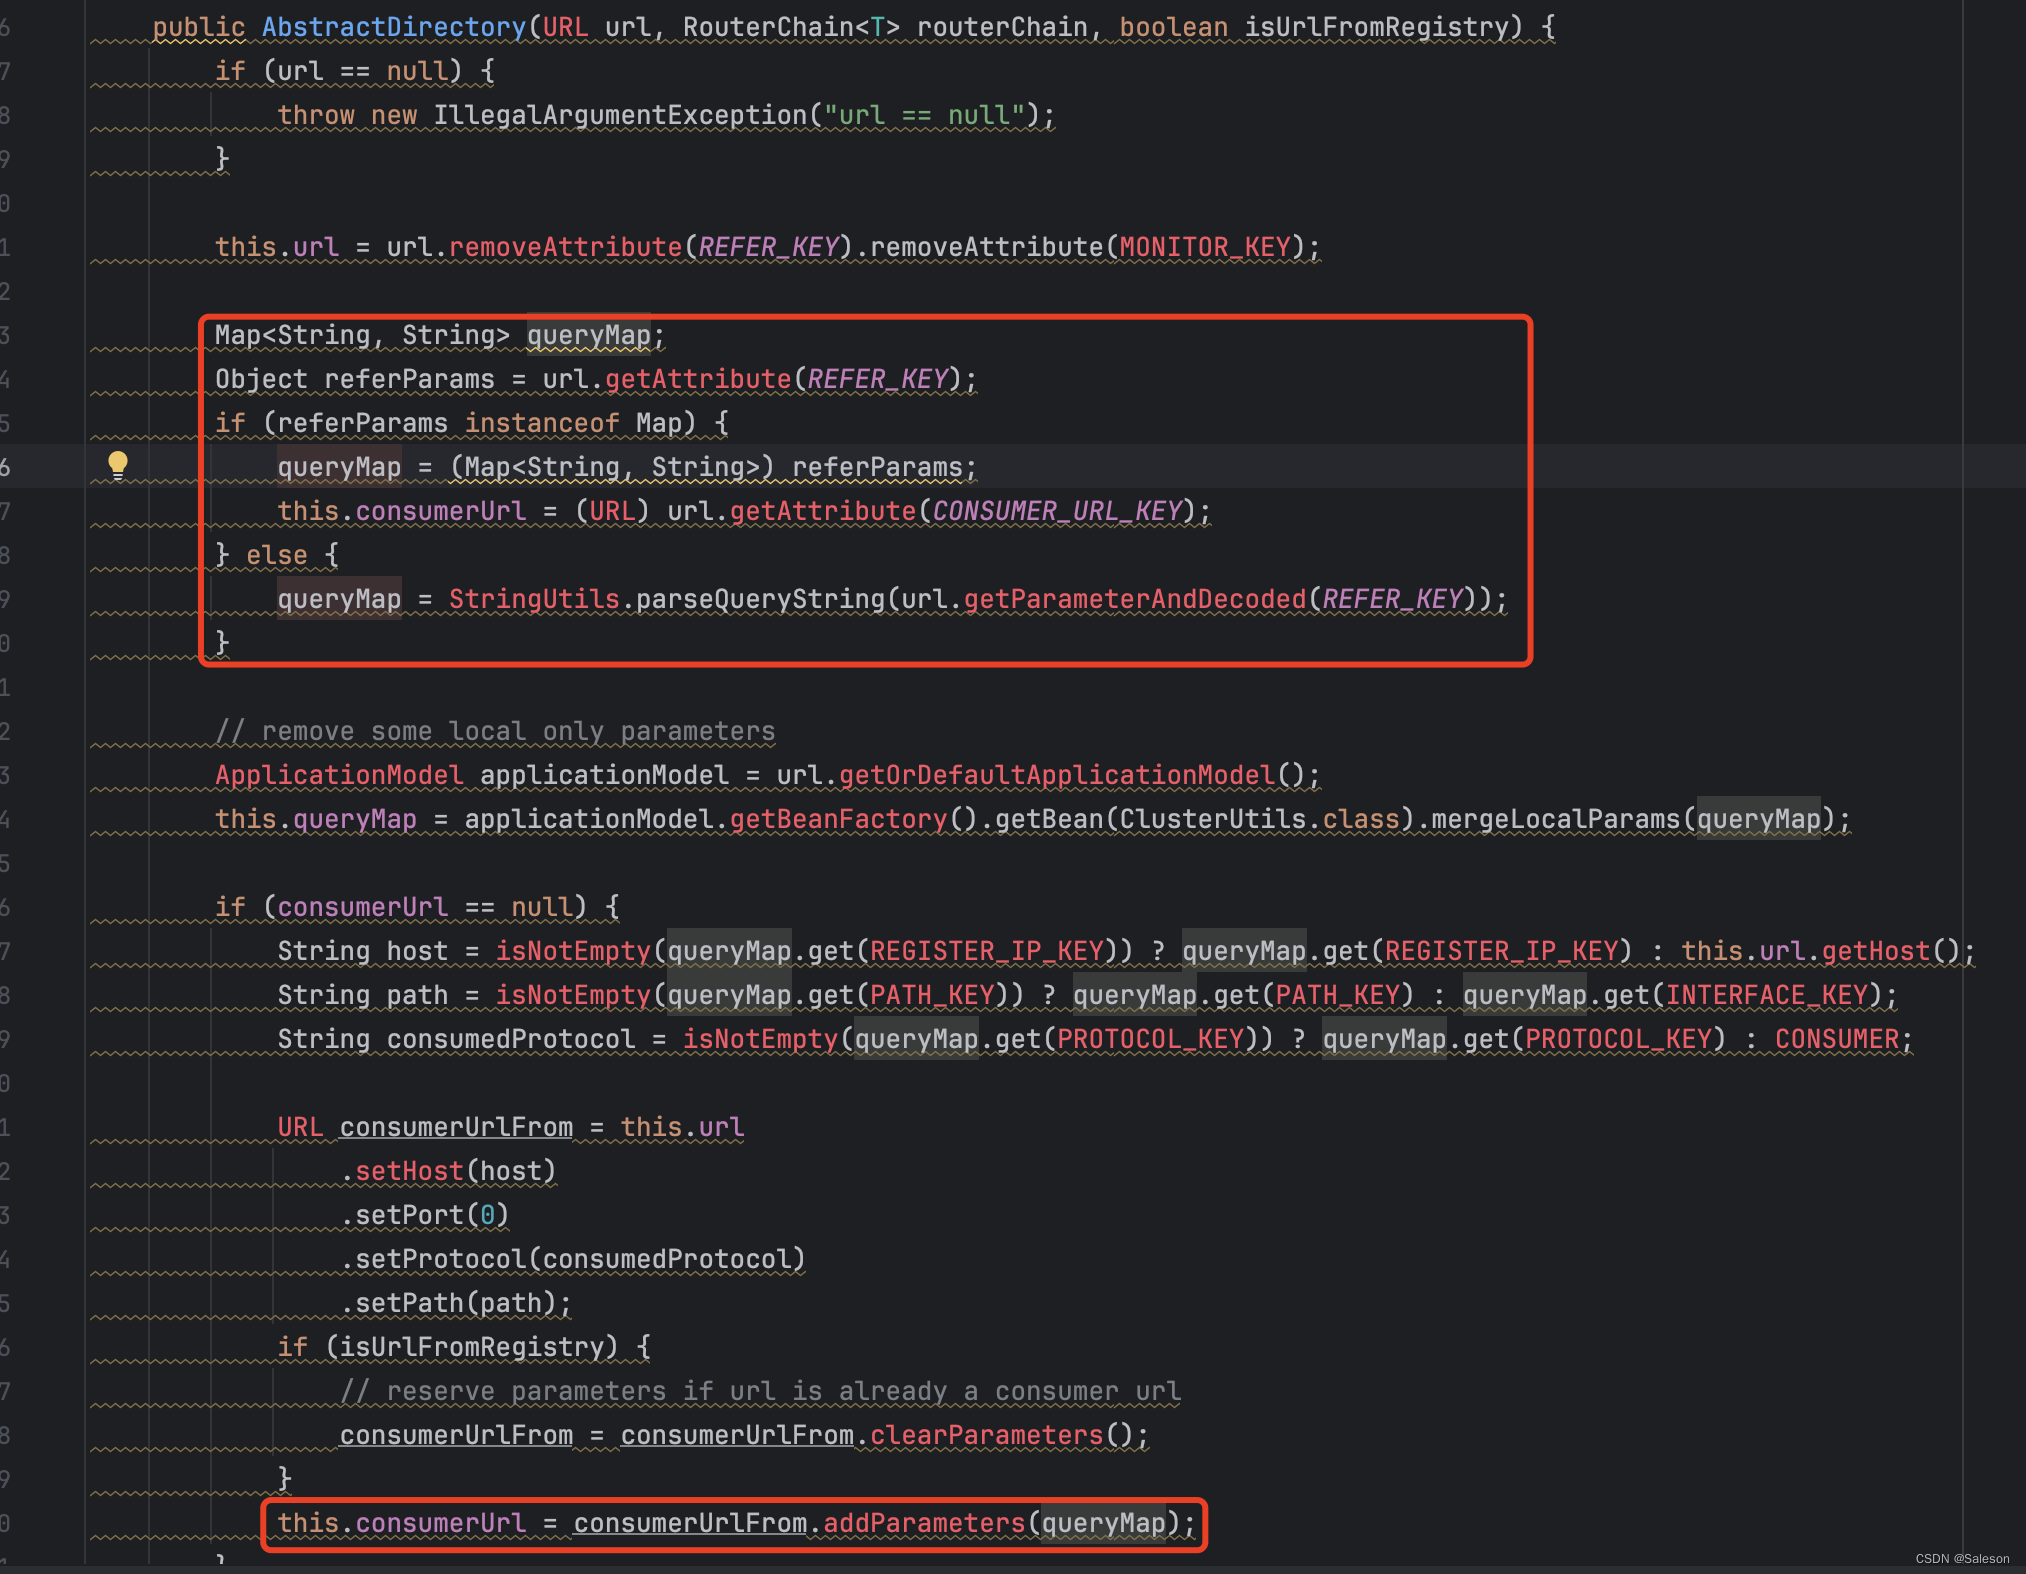
Task: Click RouterChain<T> parameter type
Action: (x=791, y=27)
